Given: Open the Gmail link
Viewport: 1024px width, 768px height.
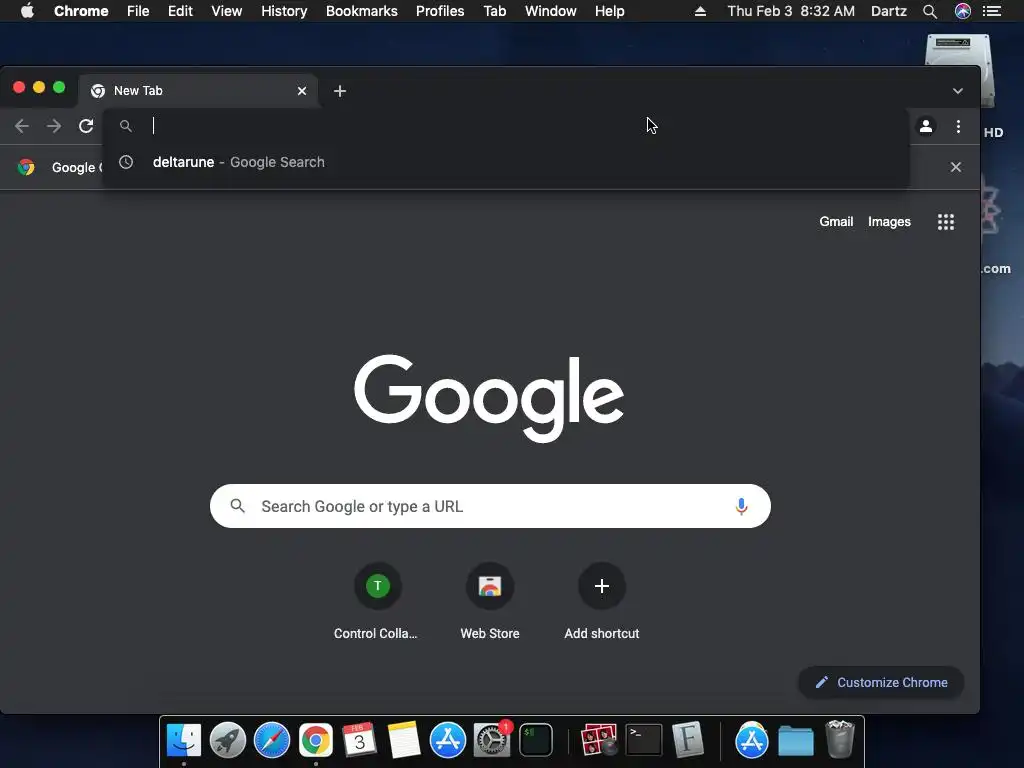Looking at the screenshot, I should (836, 222).
